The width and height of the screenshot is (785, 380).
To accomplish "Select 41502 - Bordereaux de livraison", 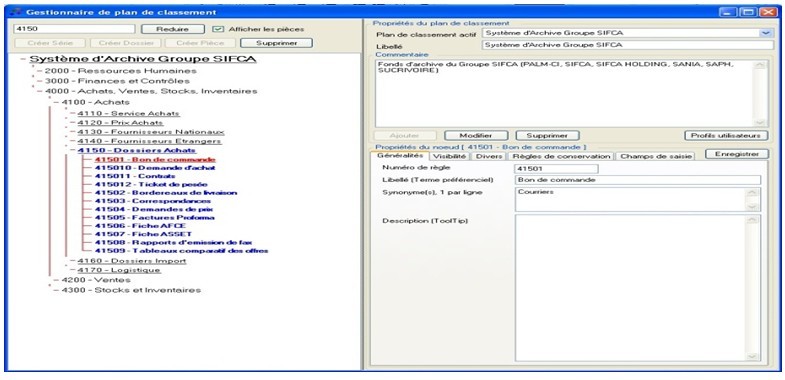I will point(166,193).
